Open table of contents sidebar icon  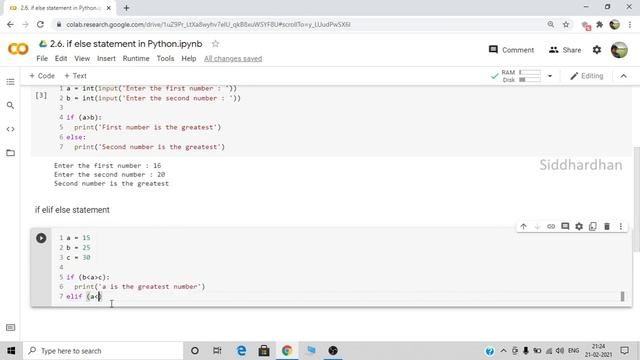[x=11, y=82]
